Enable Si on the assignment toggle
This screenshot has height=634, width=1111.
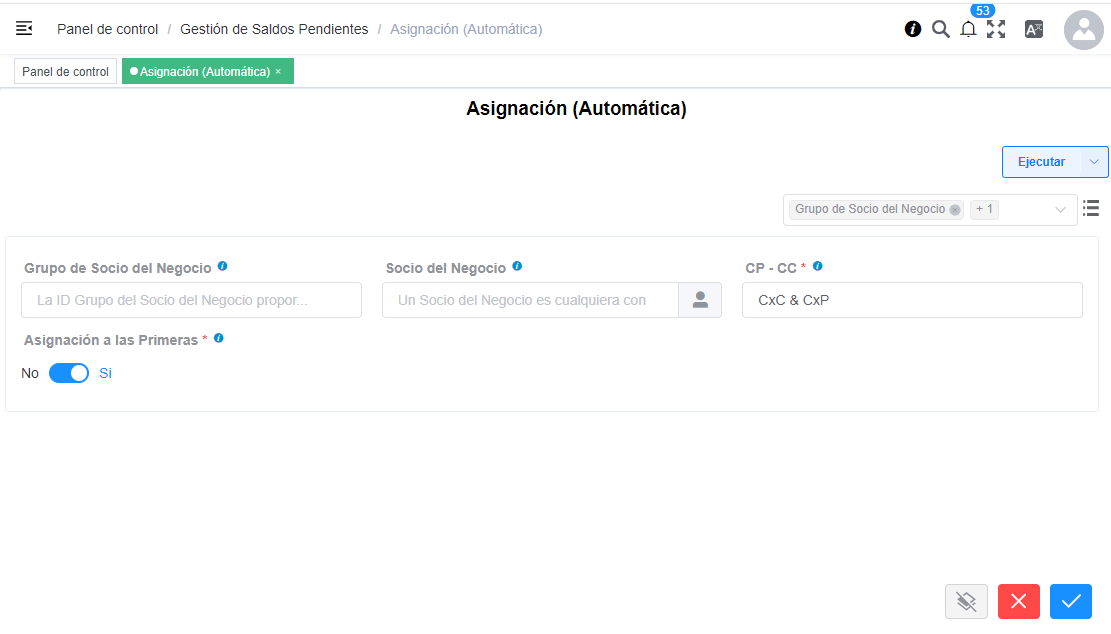pyautogui.click(x=104, y=372)
